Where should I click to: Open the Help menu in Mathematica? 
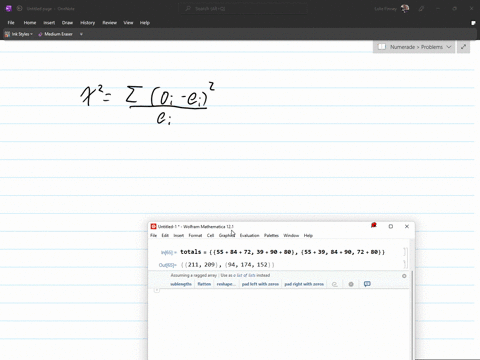pos(308,235)
